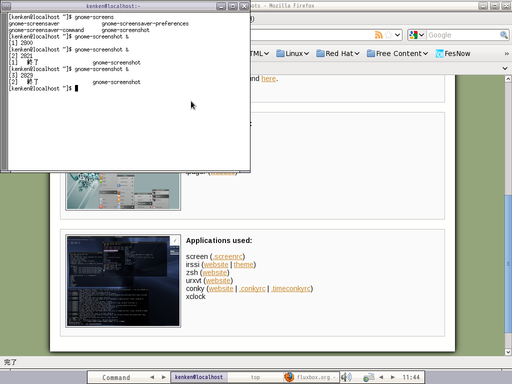Image resolution: width=512 pixels, height=384 pixels.
Task: Open the urxvt website link
Action: tap(218, 281)
